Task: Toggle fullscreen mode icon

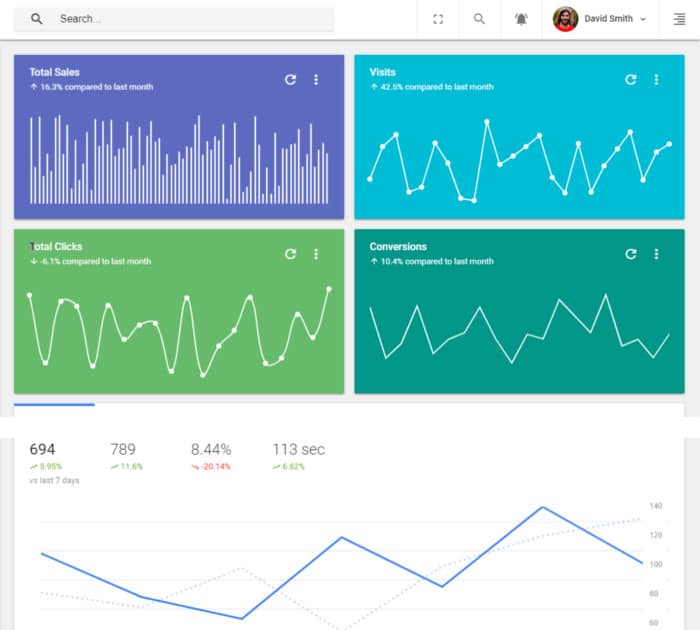Action: click(x=438, y=19)
